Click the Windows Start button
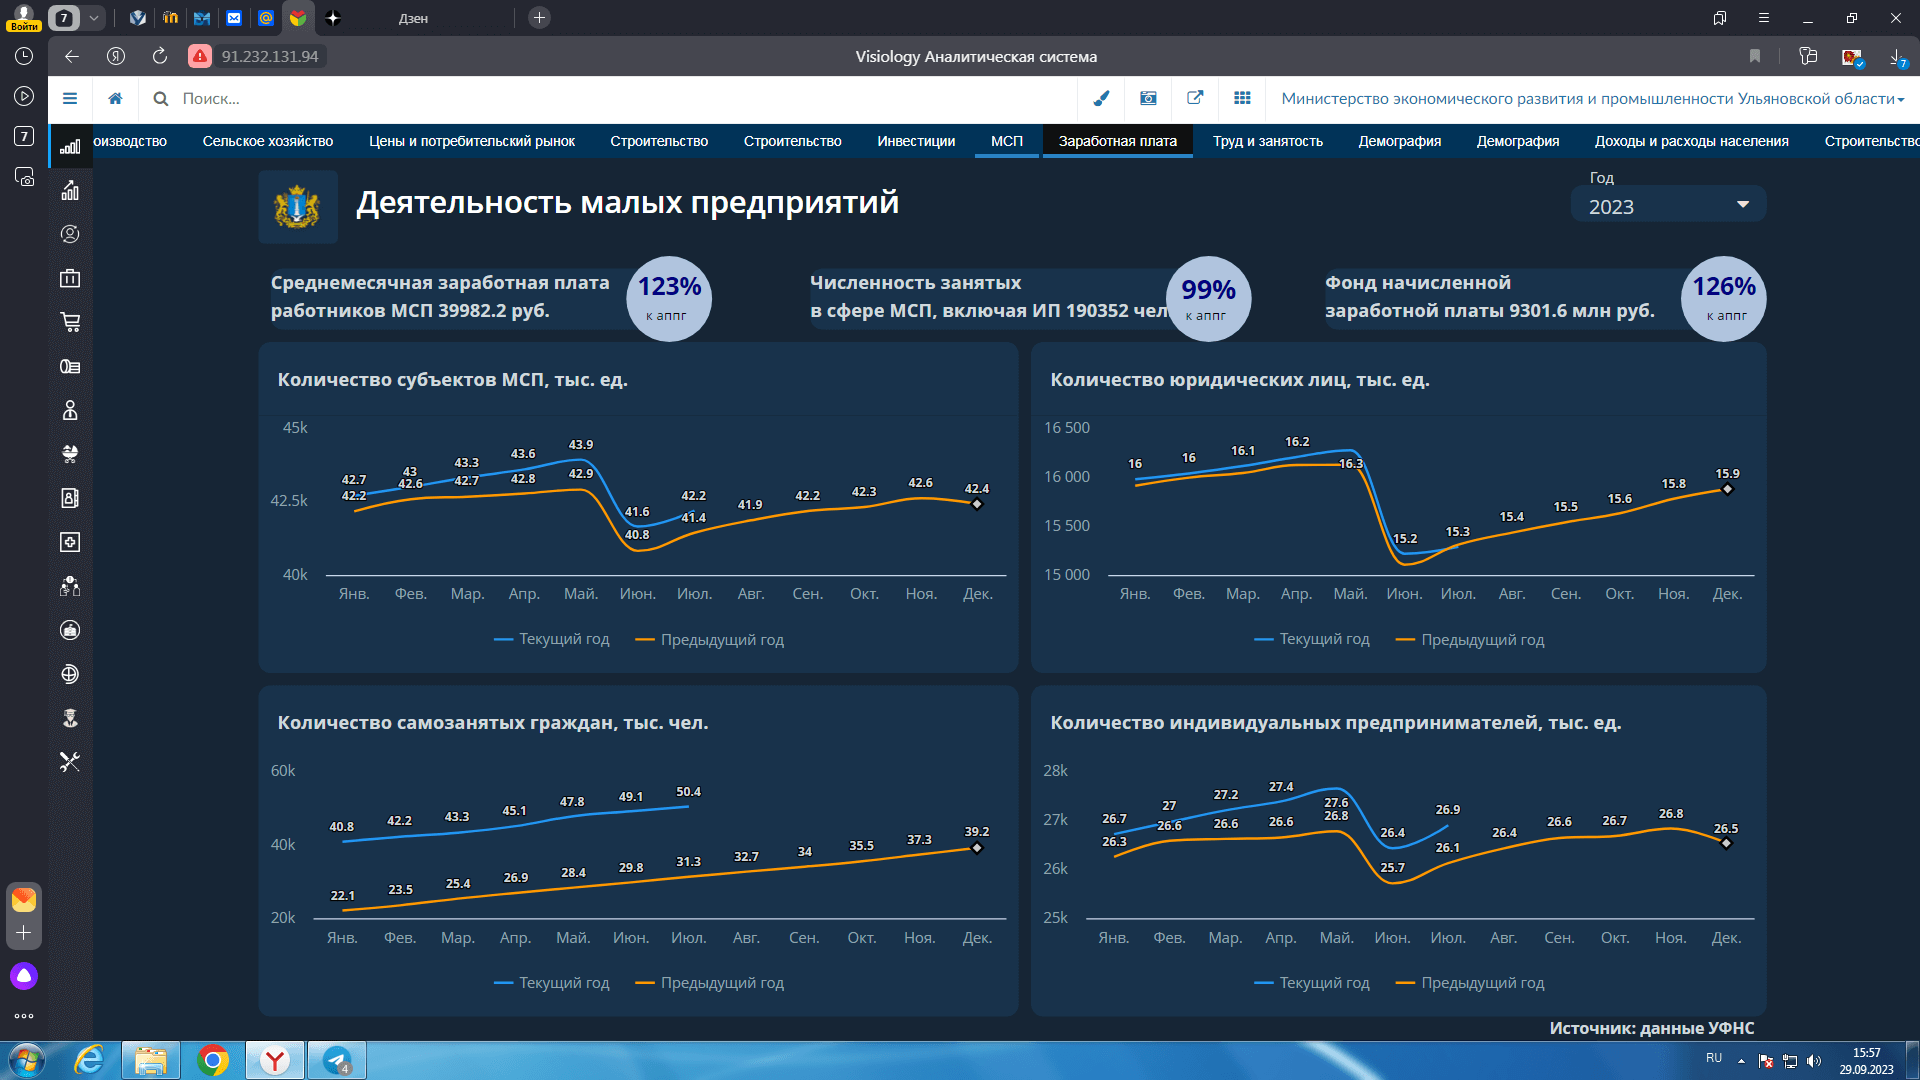The width and height of the screenshot is (1920, 1080). (26, 1060)
